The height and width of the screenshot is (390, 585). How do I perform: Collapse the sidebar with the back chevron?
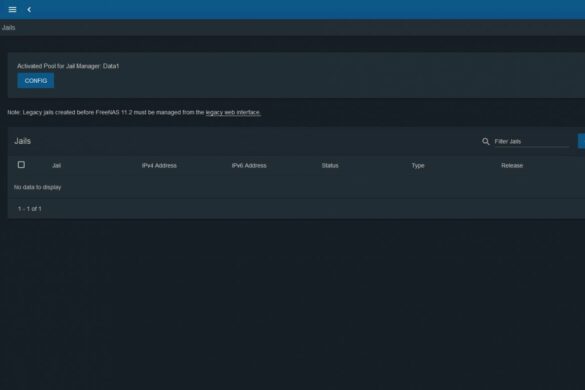[29, 10]
